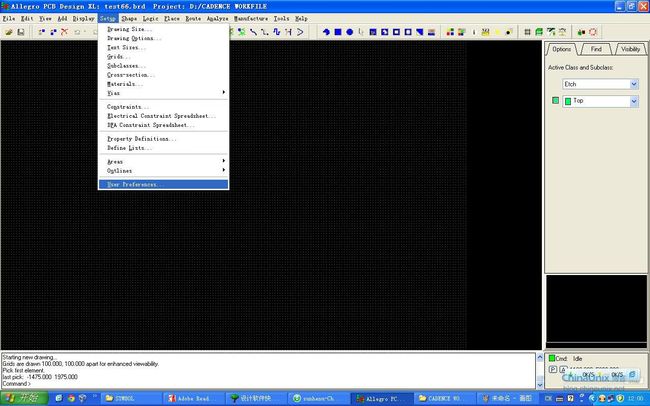
Task: Open Materials menu entry
Action: [163, 84]
